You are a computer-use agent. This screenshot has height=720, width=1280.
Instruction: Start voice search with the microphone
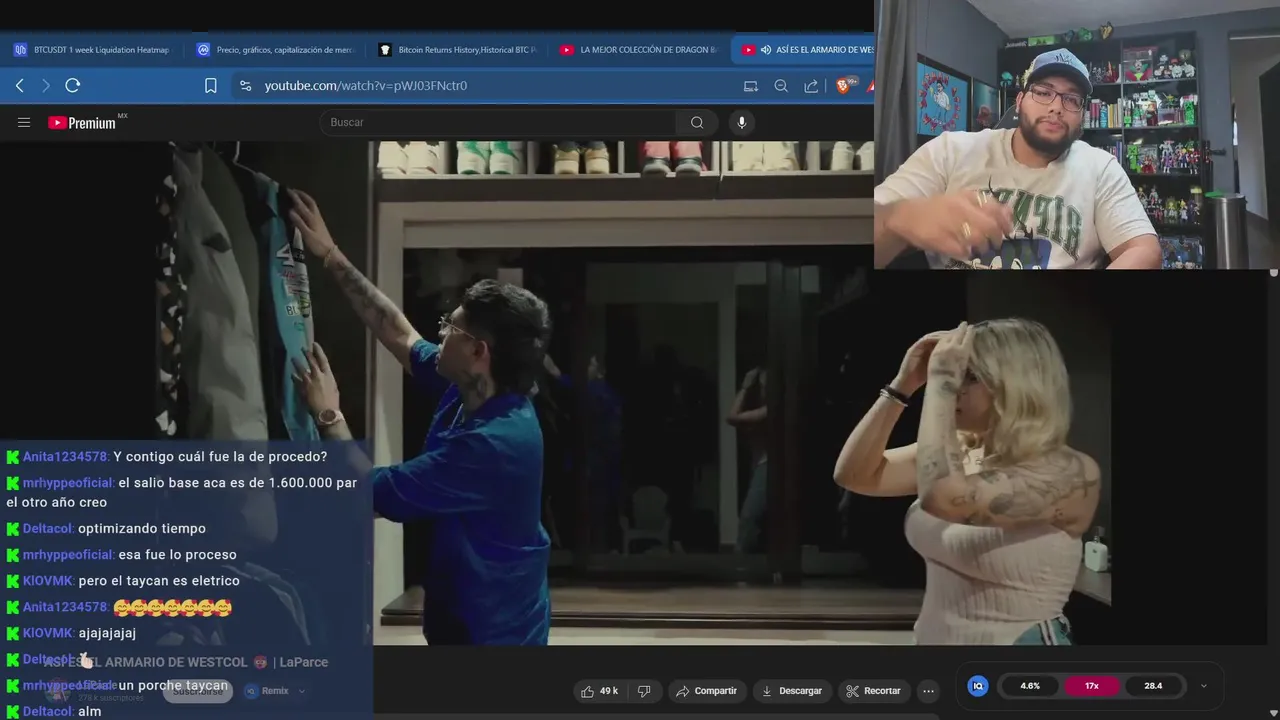click(741, 122)
